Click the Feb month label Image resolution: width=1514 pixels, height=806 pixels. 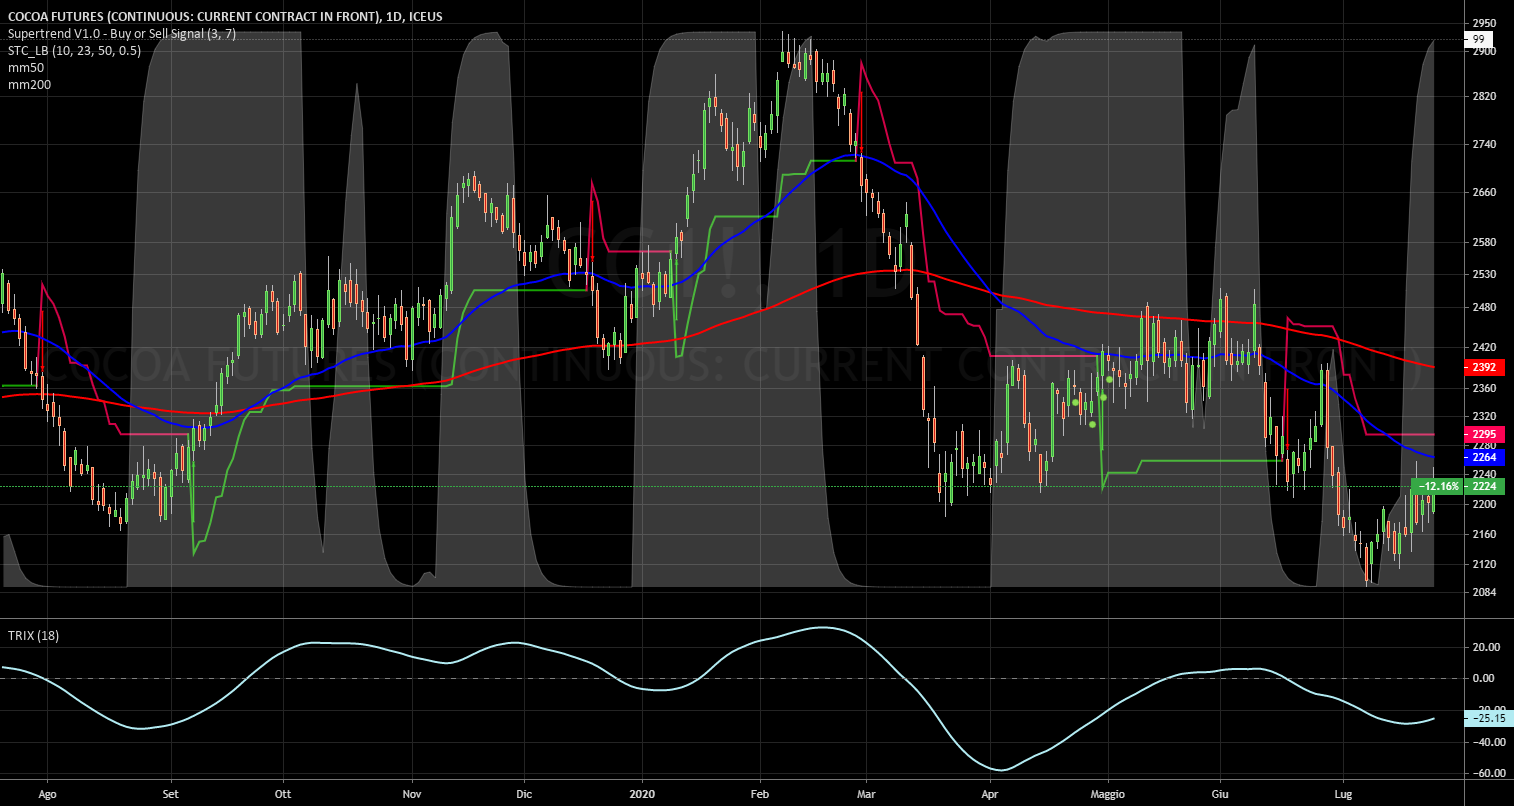point(759,795)
